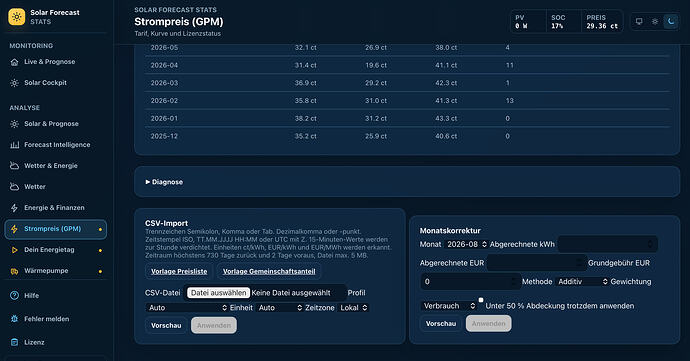Click the cloud icon beside Wetter & Energie
Screen dimensions: 690x361
[x=15, y=166]
